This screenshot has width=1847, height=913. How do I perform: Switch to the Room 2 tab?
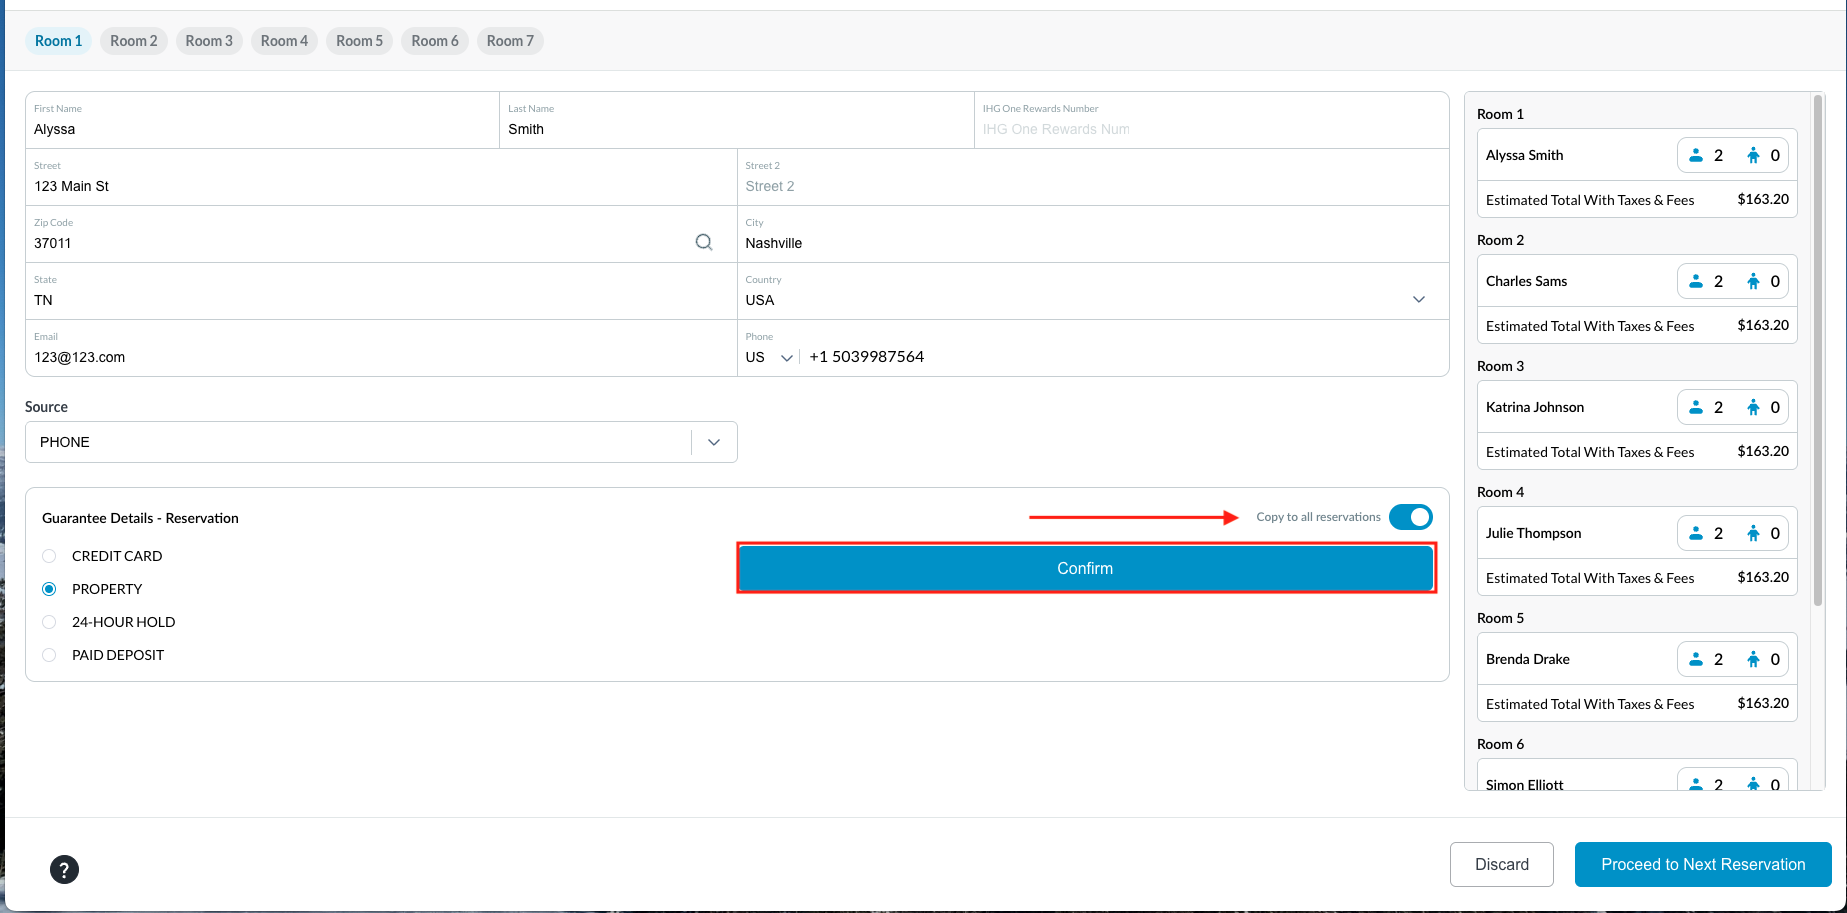(x=134, y=41)
